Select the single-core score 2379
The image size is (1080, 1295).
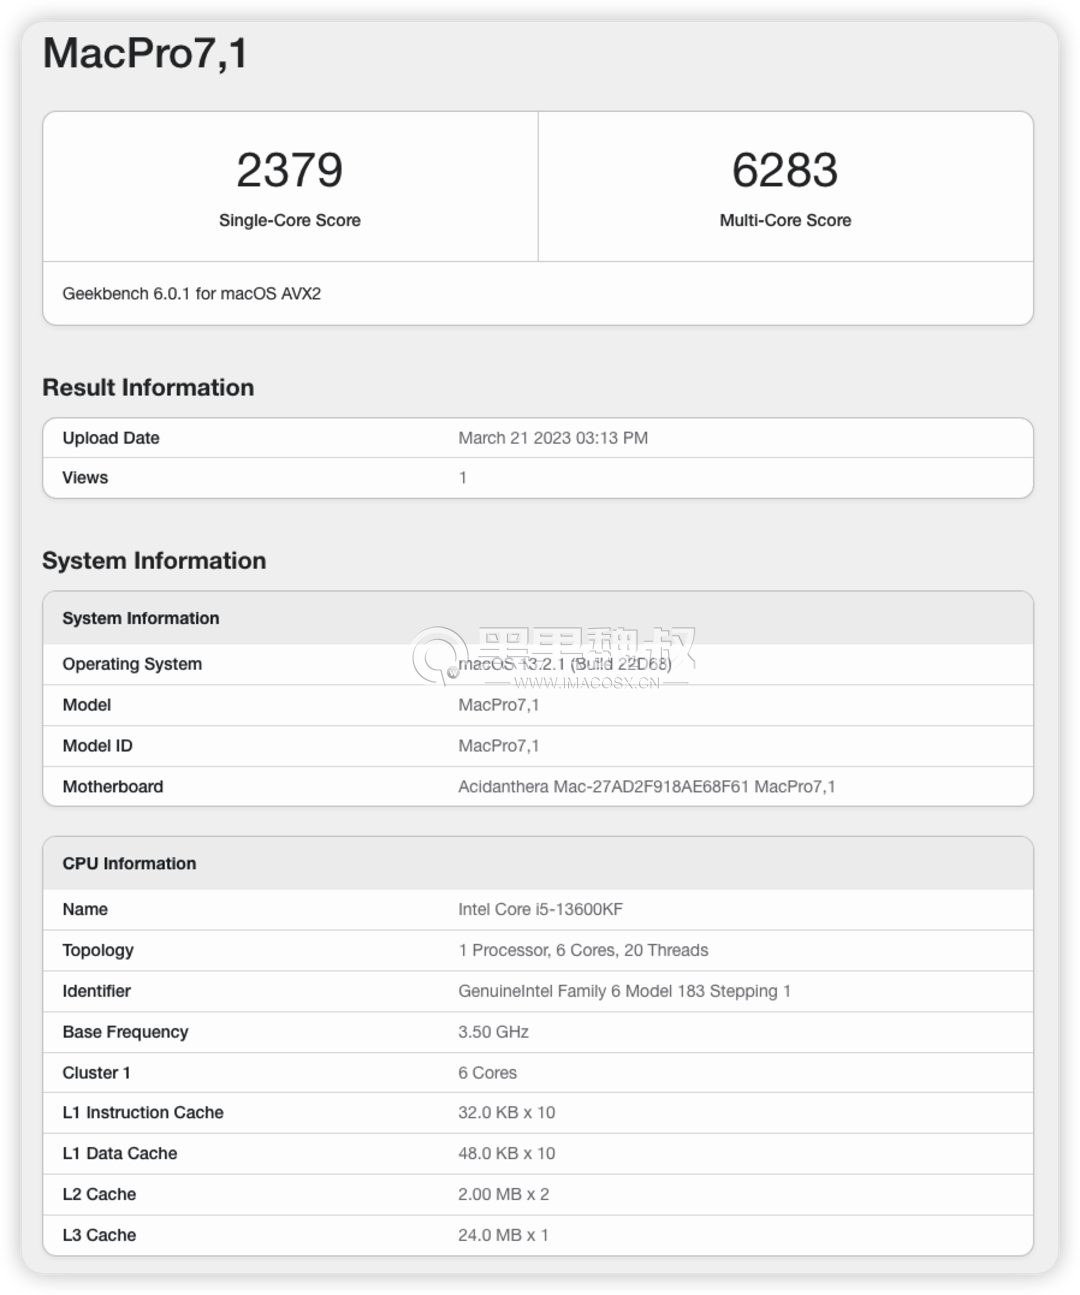(290, 170)
